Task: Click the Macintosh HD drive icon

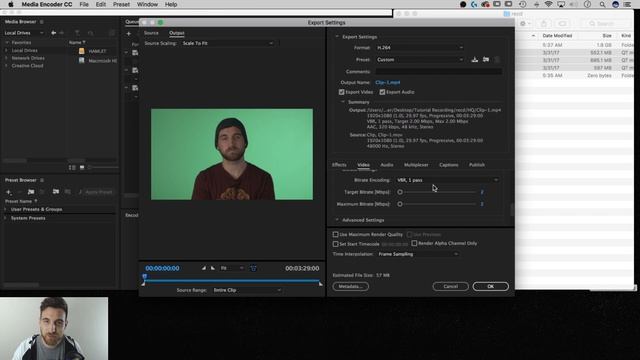Action: click(82, 60)
